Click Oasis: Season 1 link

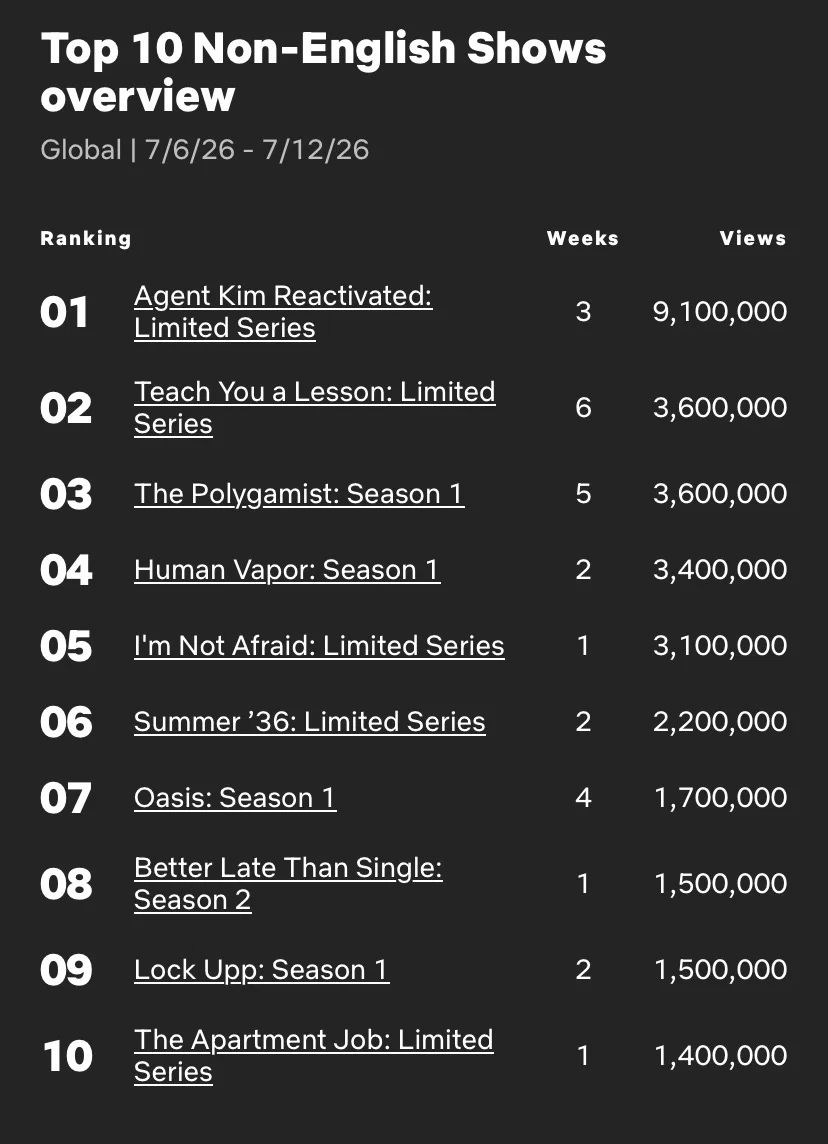click(235, 797)
